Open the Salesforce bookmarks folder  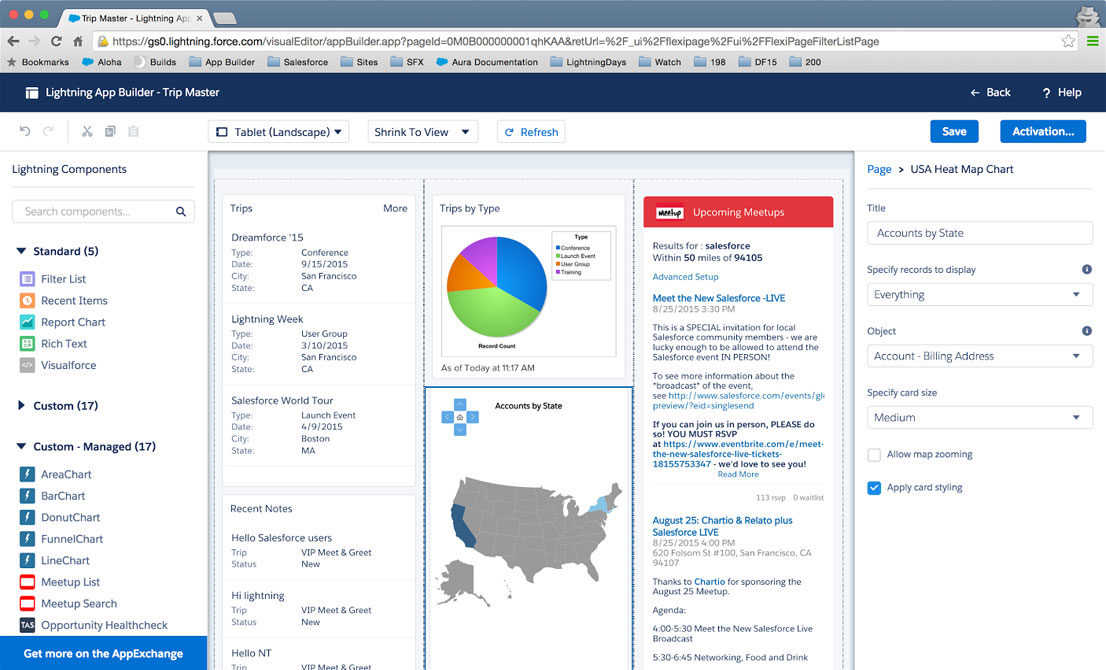tap(298, 62)
